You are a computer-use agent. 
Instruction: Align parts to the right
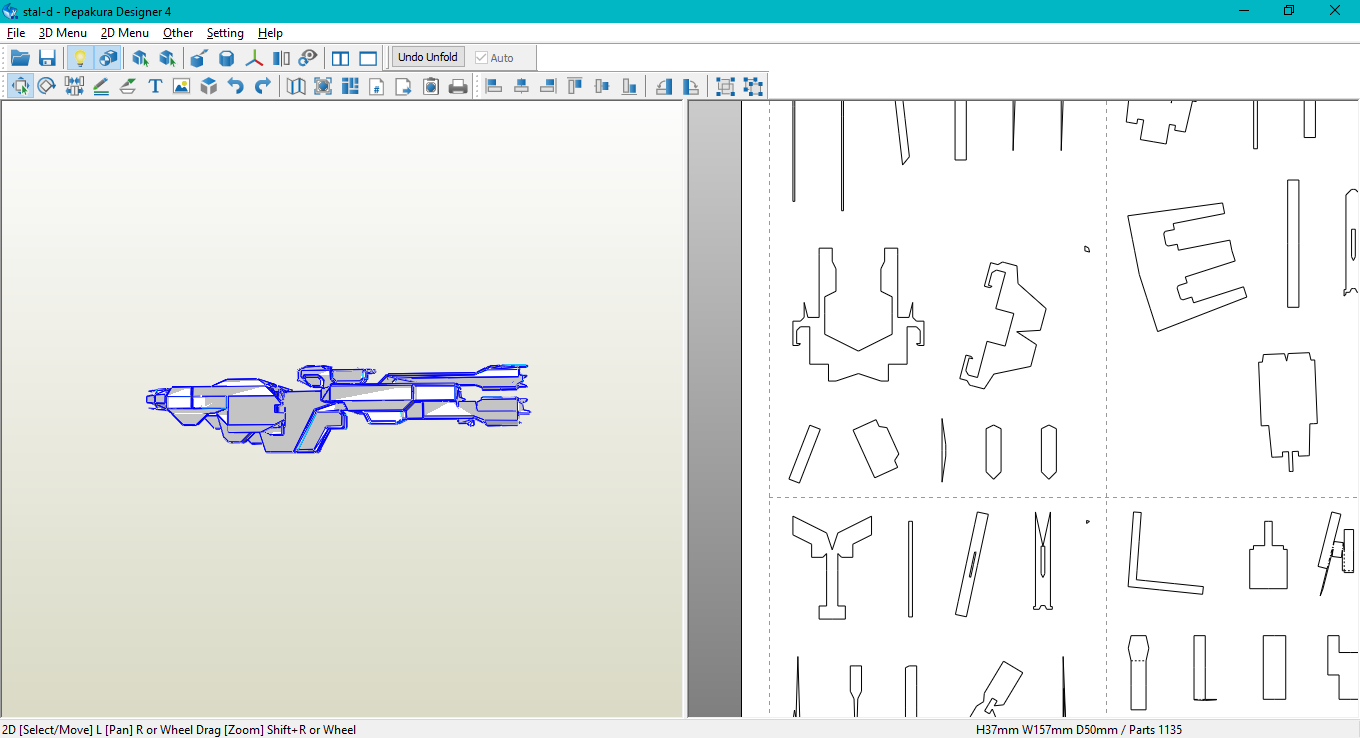548,86
